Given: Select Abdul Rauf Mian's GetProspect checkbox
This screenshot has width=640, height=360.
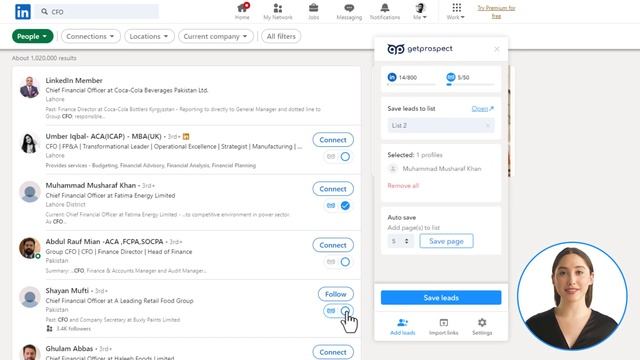Looking at the screenshot, I should click(x=345, y=262).
